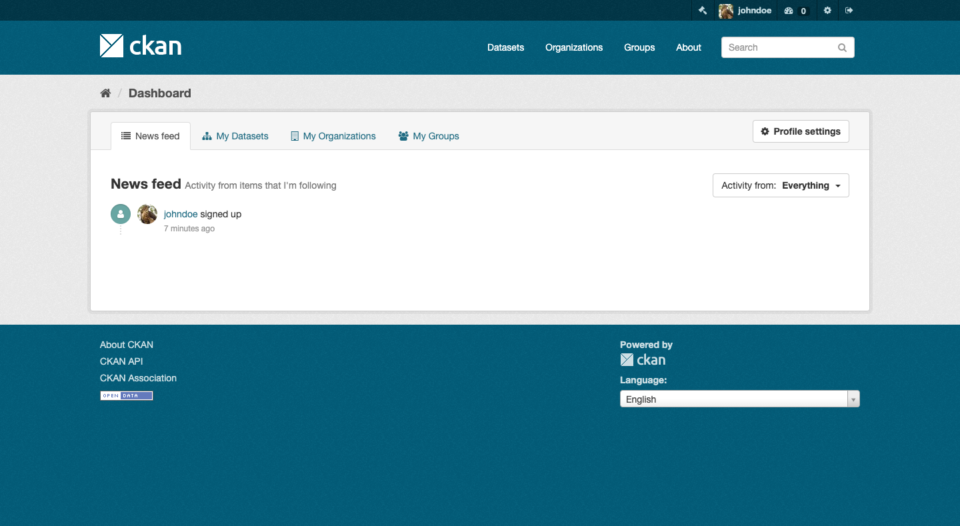Screen dimensions: 960x526
Task: Click the CKAN logo in the header
Action: click(141, 46)
